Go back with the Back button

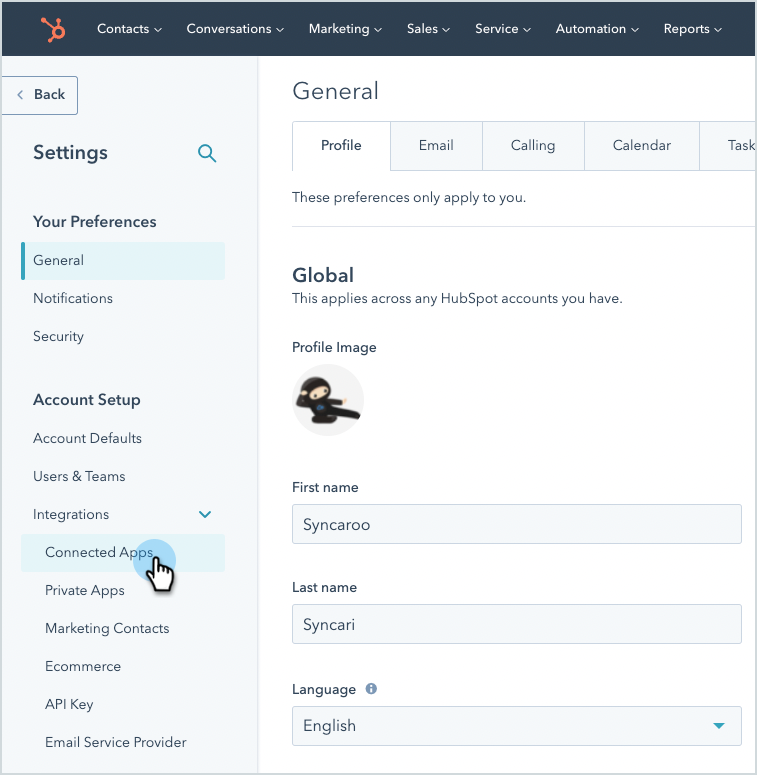40,95
